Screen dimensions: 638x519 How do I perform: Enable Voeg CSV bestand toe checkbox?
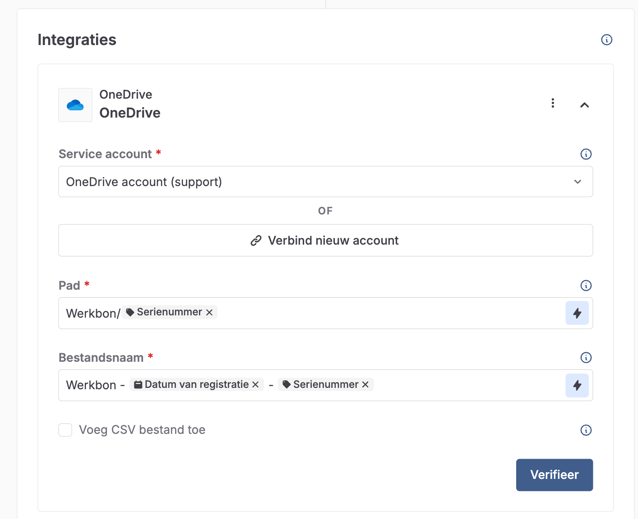pos(65,430)
